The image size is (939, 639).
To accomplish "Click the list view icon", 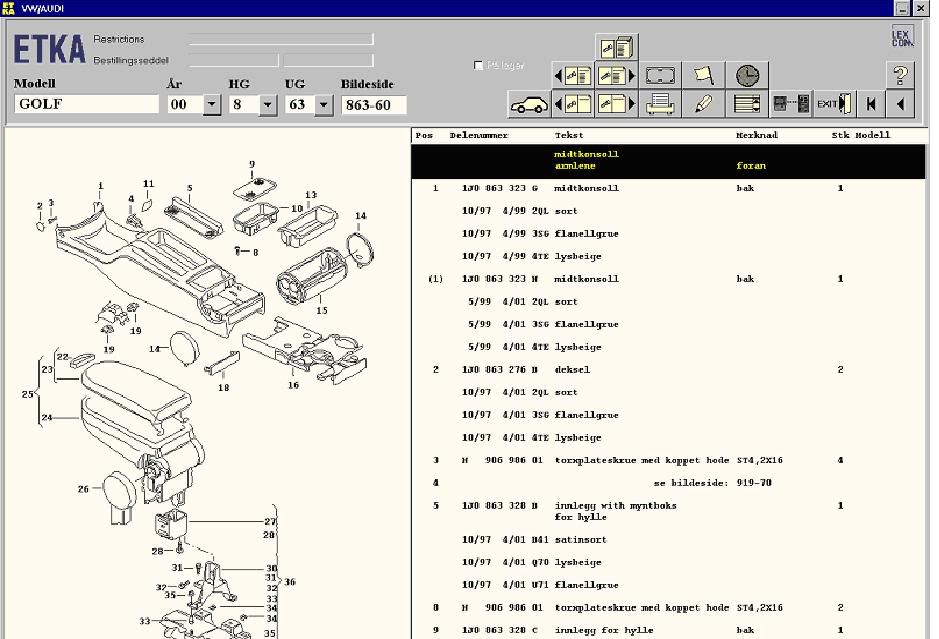I will pyautogui.click(x=747, y=104).
